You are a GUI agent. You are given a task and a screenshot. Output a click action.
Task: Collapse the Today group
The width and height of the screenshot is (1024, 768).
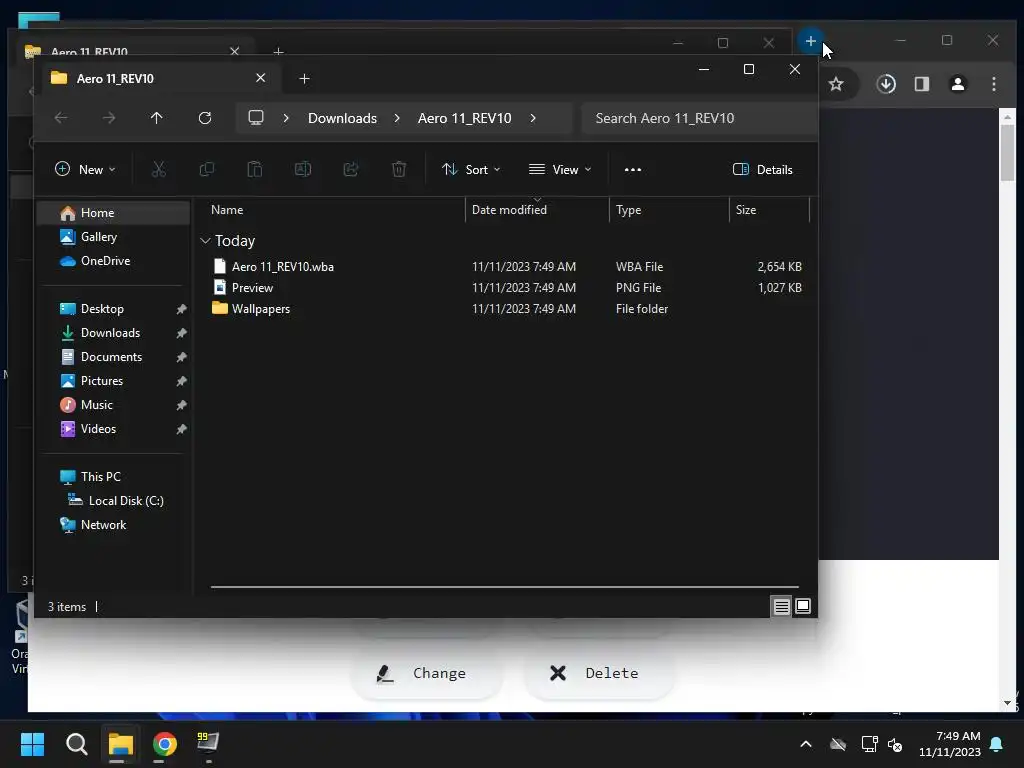click(x=205, y=241)
